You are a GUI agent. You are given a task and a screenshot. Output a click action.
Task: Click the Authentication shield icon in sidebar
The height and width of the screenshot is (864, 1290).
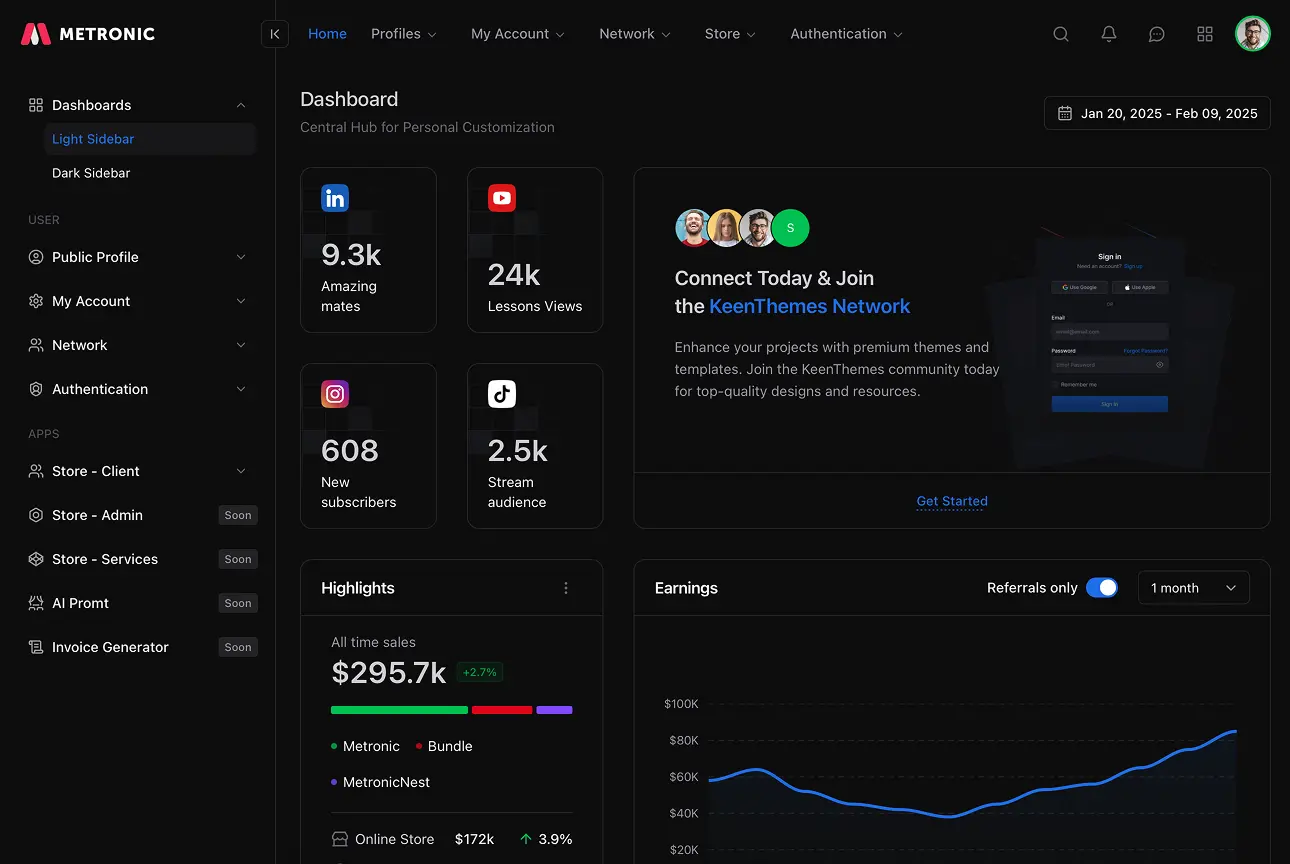(36, 389)
